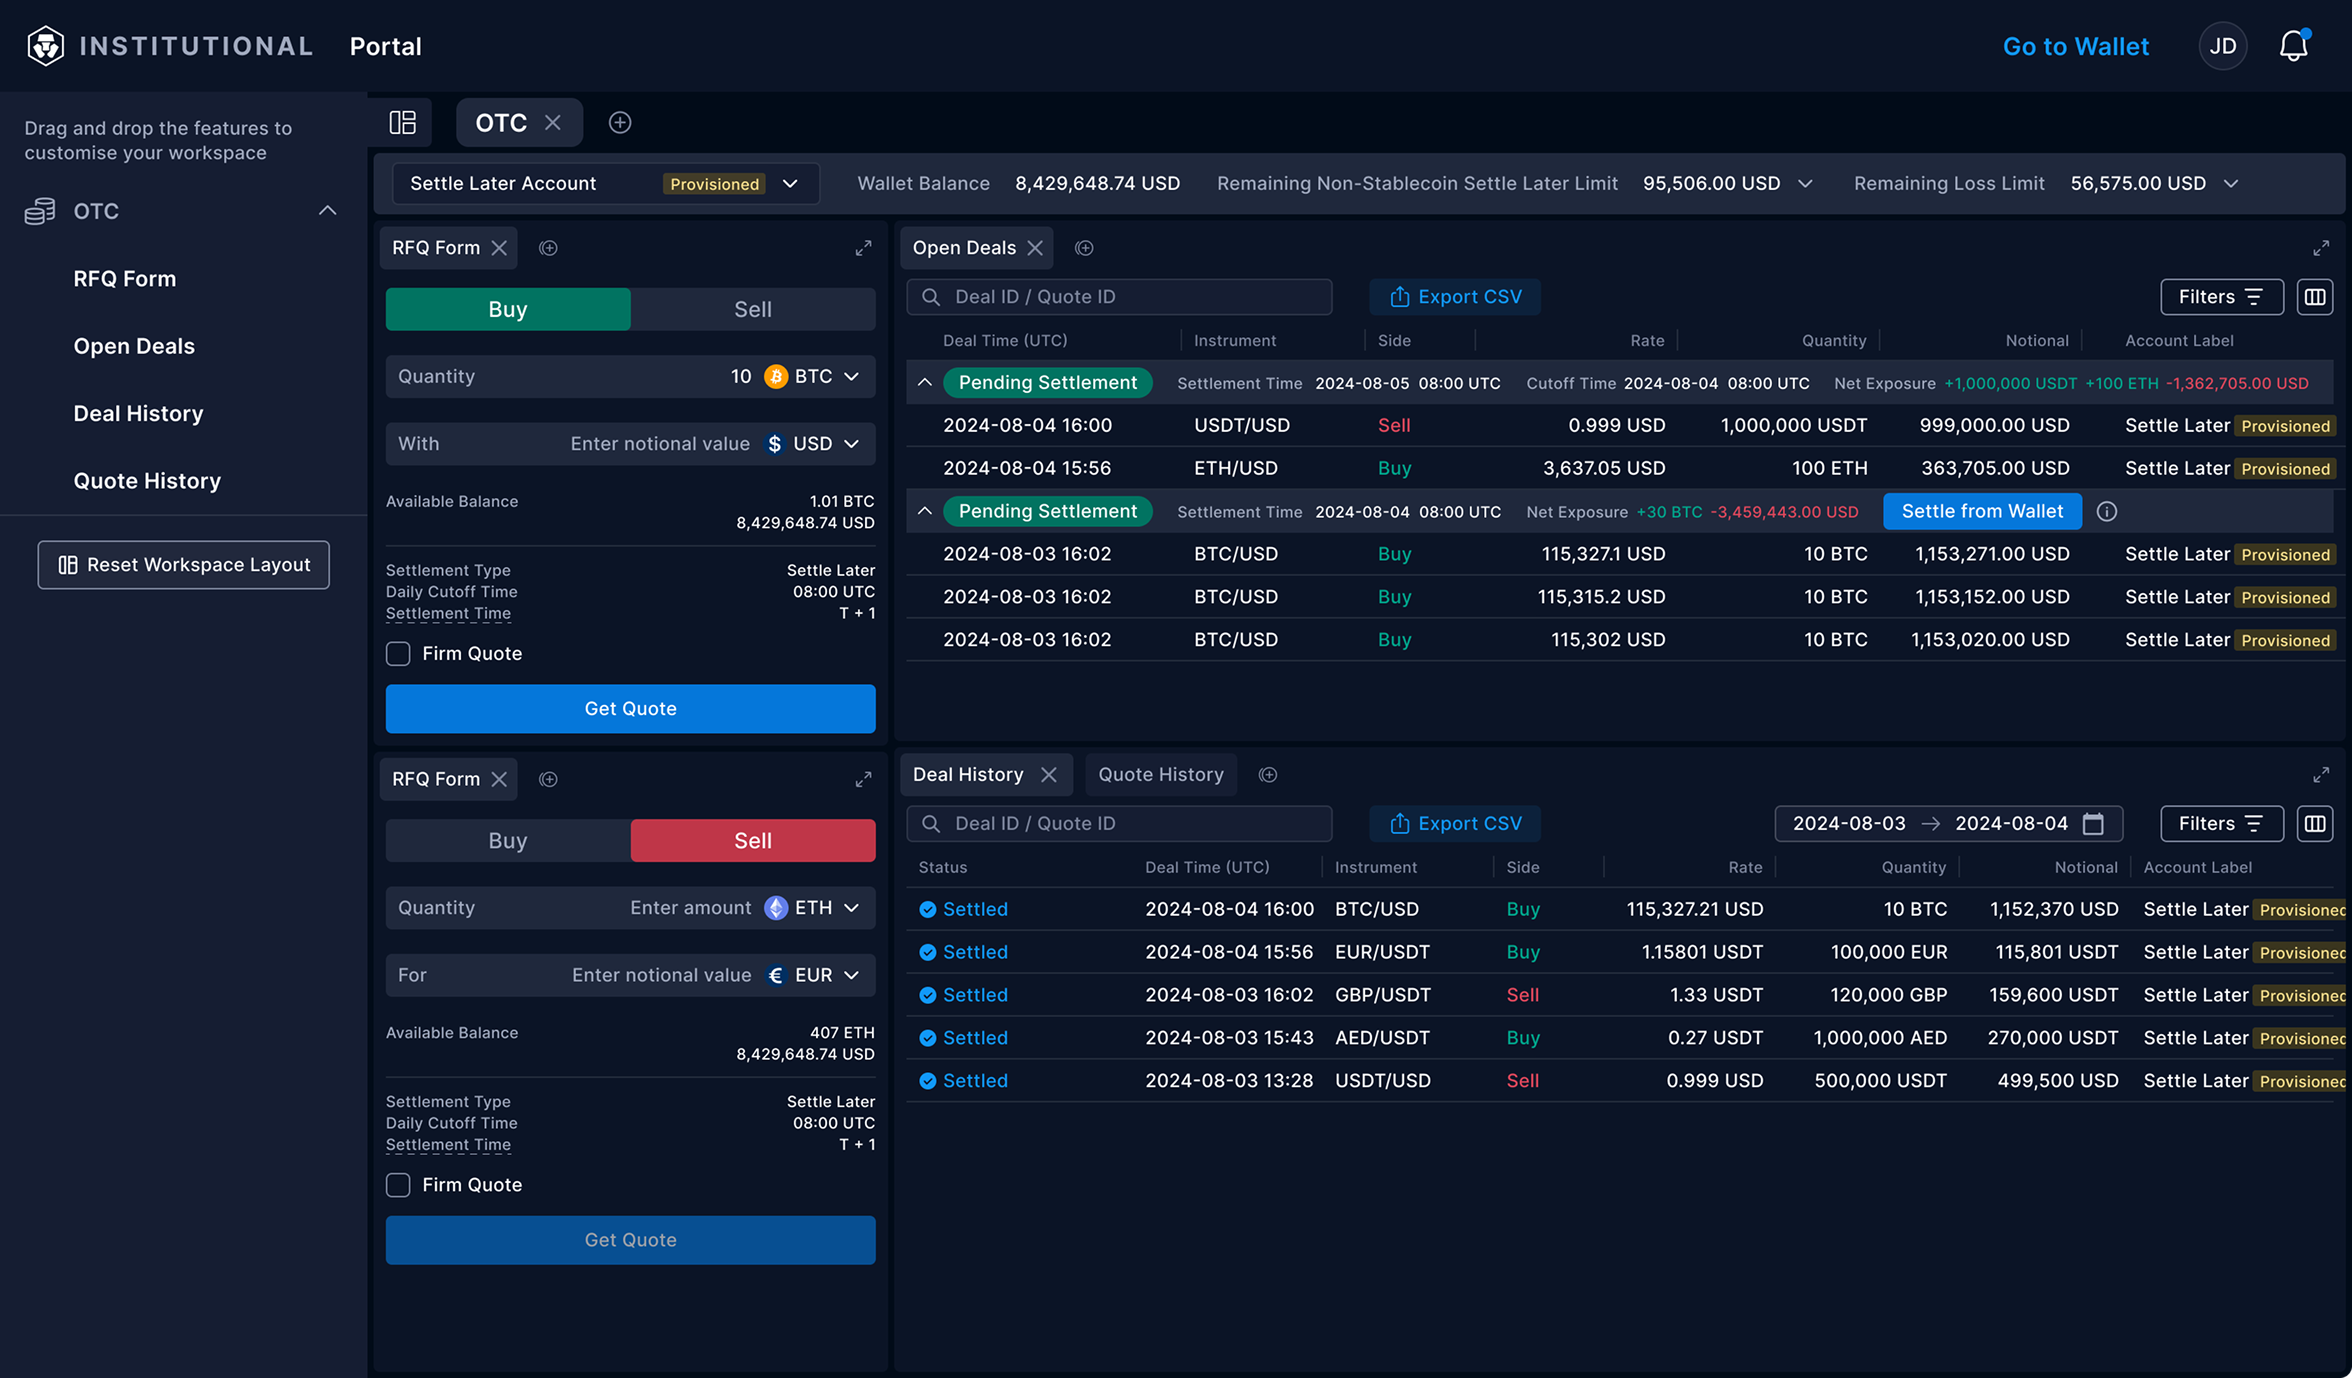Select Deal History in the left sidebar
The height and width of the screenshot is (1378, 2352).
[x=138, y=413]
